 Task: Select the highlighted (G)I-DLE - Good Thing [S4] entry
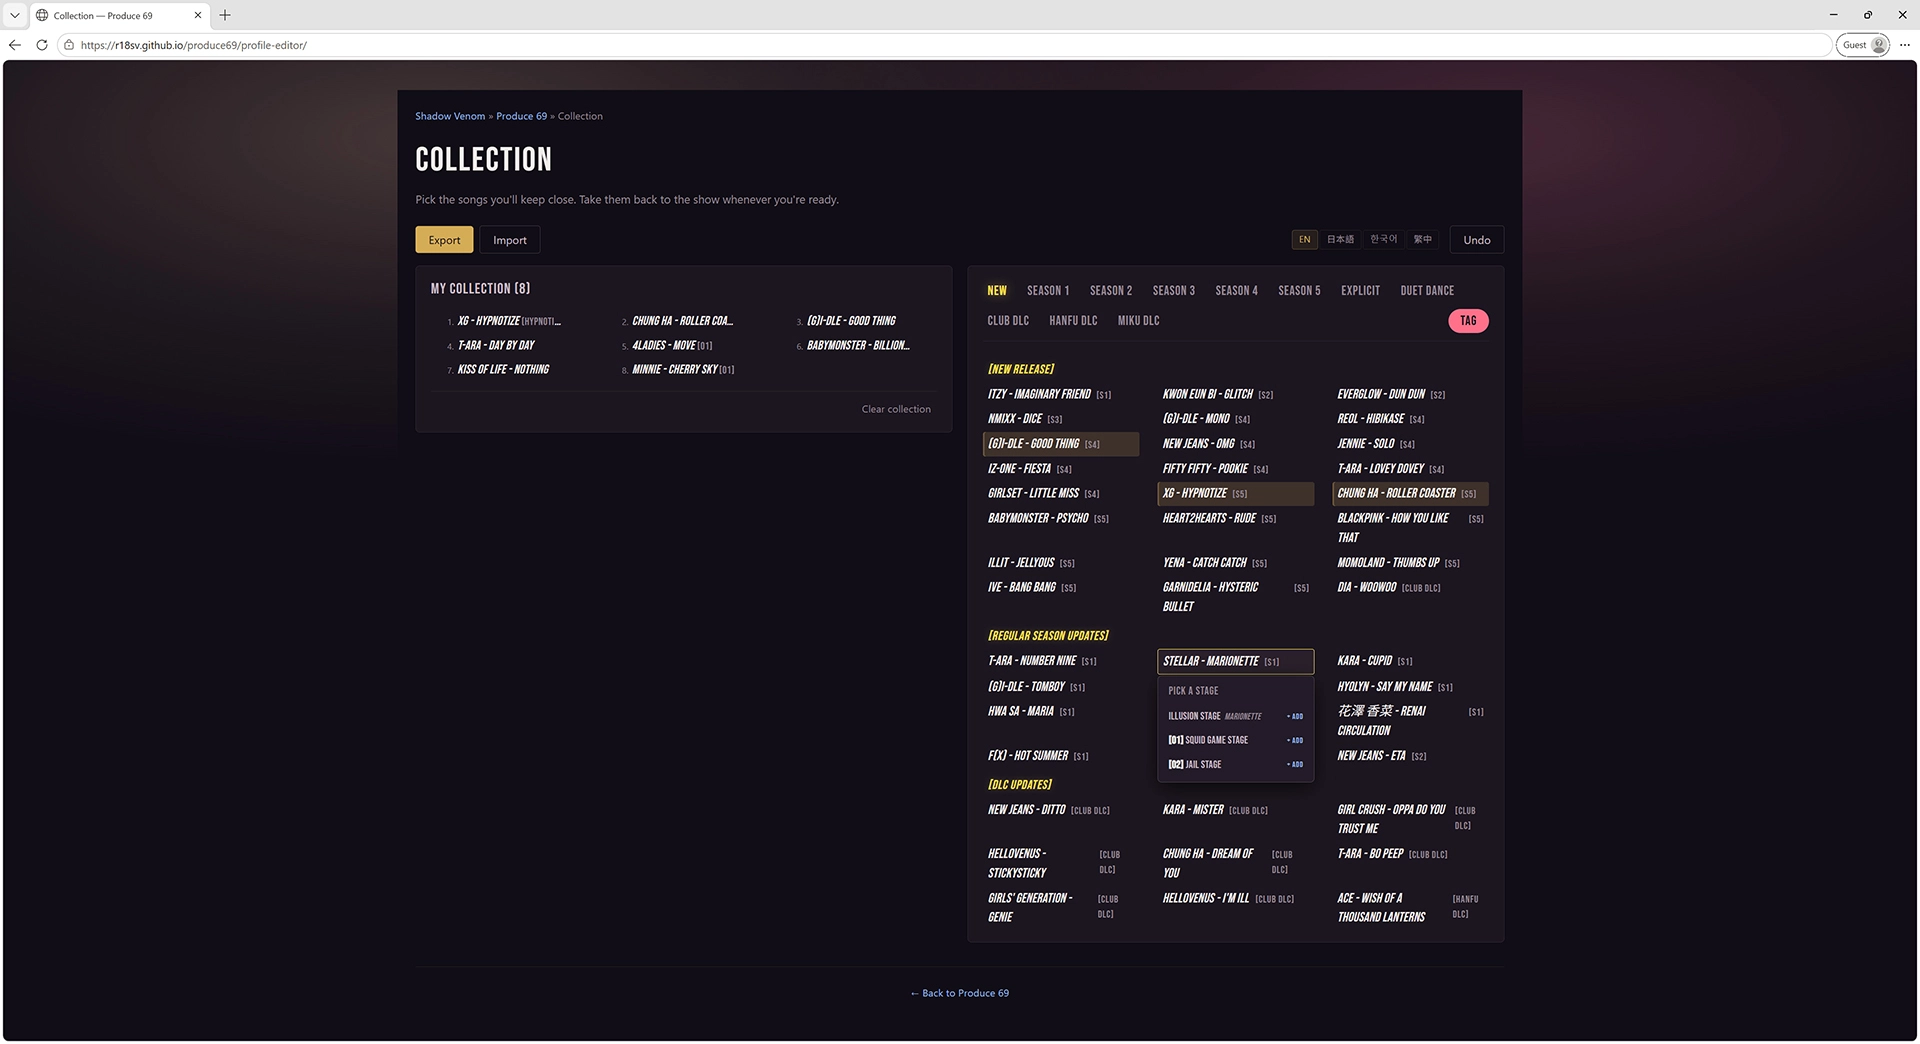(x=1061, y=444)
